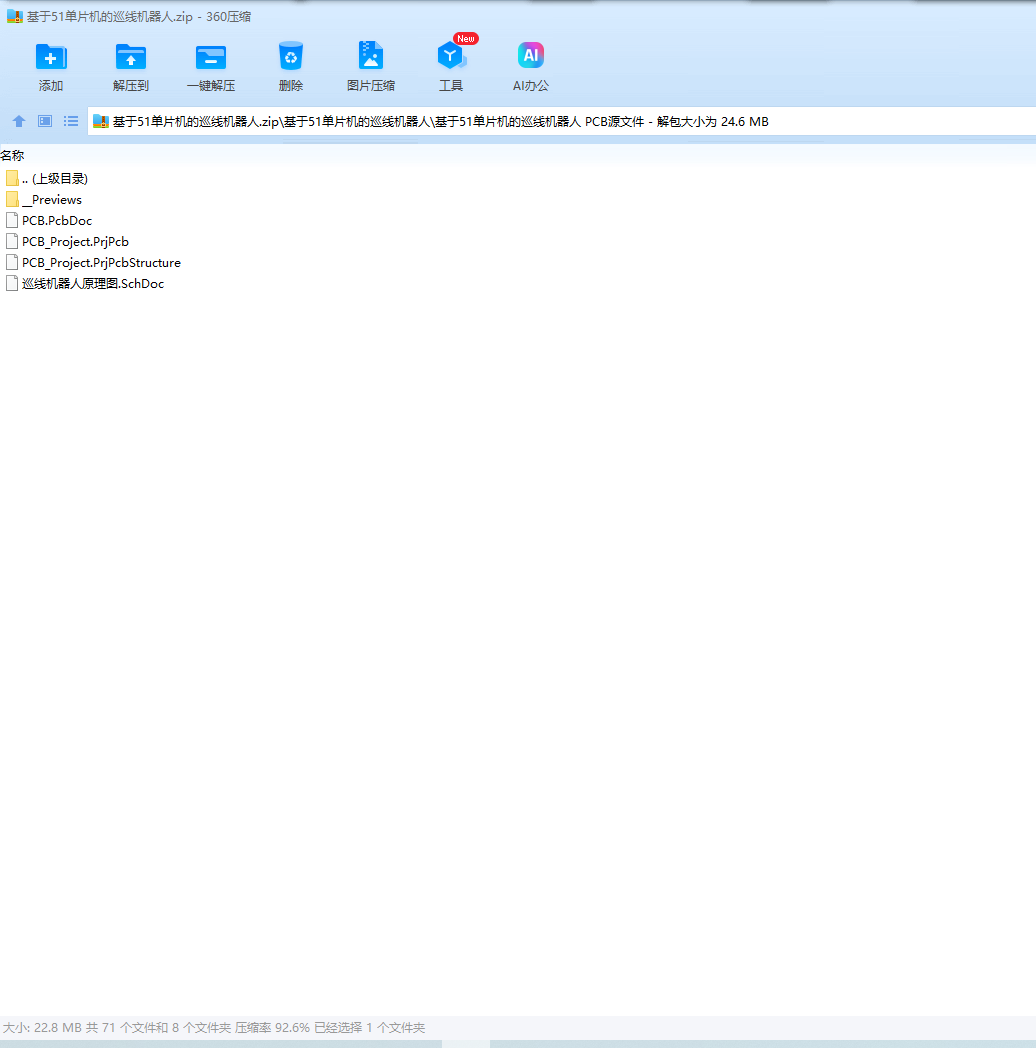This screenshot has width=1036, height=1048.
Task: Choose 一键解压 one-click extract icon
Action: point(211,57)
